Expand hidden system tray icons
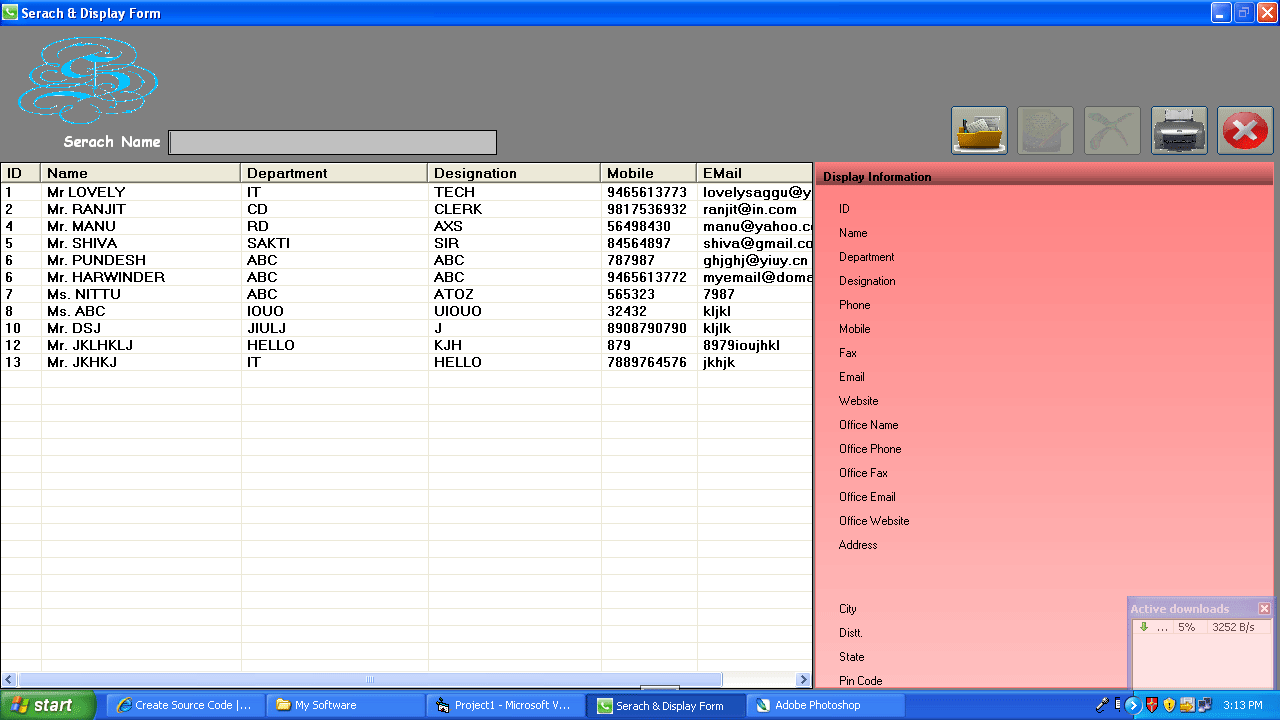The image size is (1280, 720). (x=1133, y=705)
